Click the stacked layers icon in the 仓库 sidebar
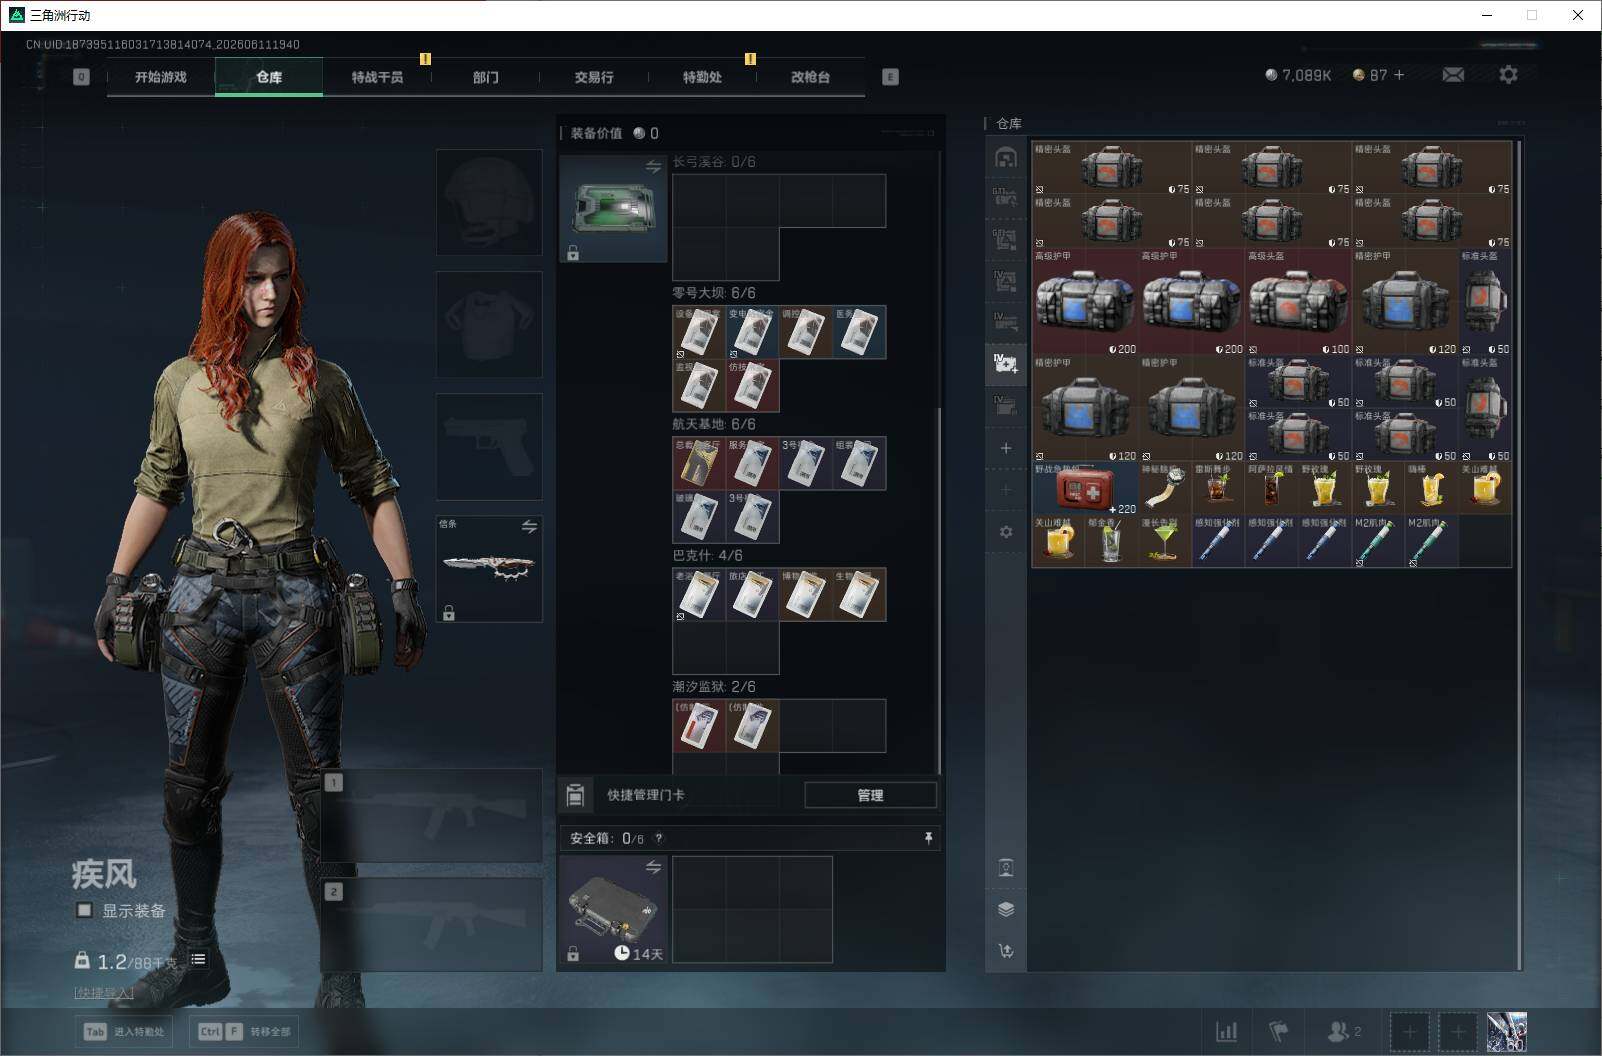Viewport: 1602px width, 1056px height. [1006, 909]
